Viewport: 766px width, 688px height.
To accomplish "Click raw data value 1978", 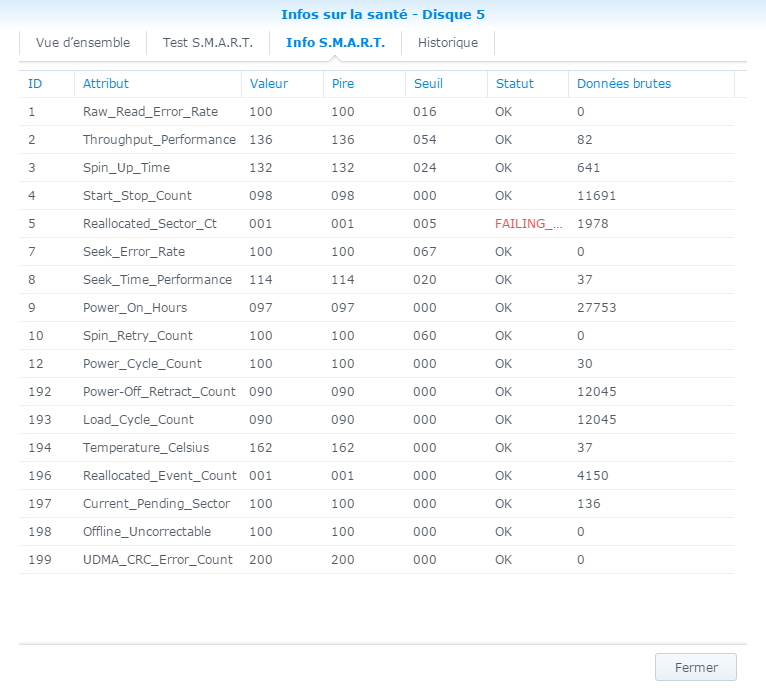I will 593,224.
